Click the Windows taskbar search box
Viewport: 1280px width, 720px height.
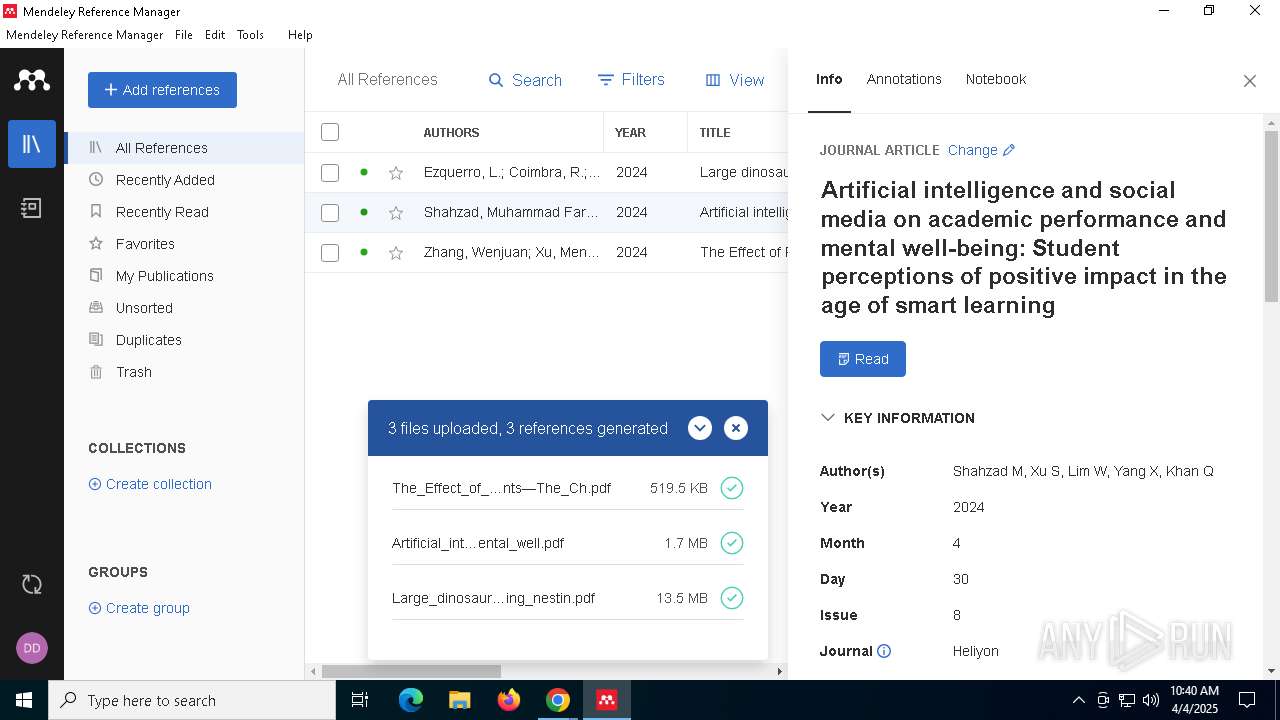[192, 700]
